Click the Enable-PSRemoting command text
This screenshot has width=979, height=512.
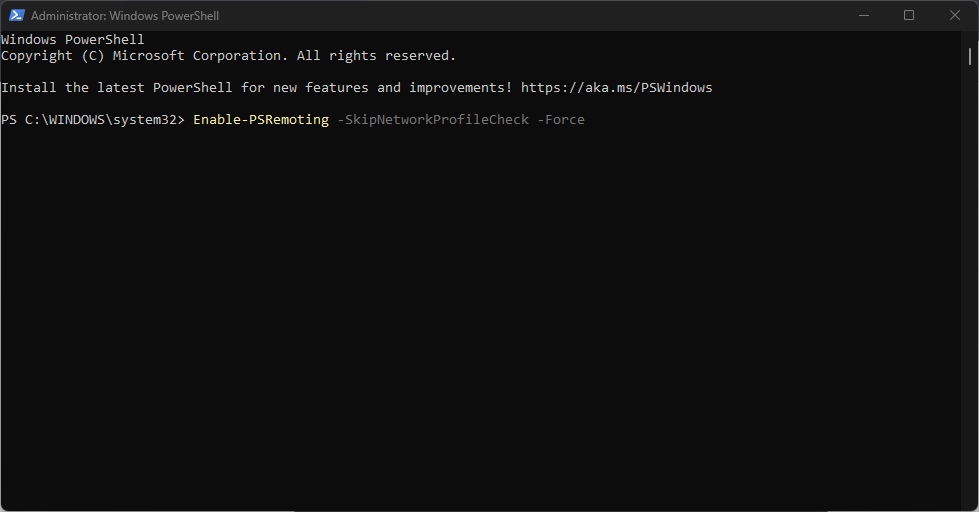coord(261,119)
